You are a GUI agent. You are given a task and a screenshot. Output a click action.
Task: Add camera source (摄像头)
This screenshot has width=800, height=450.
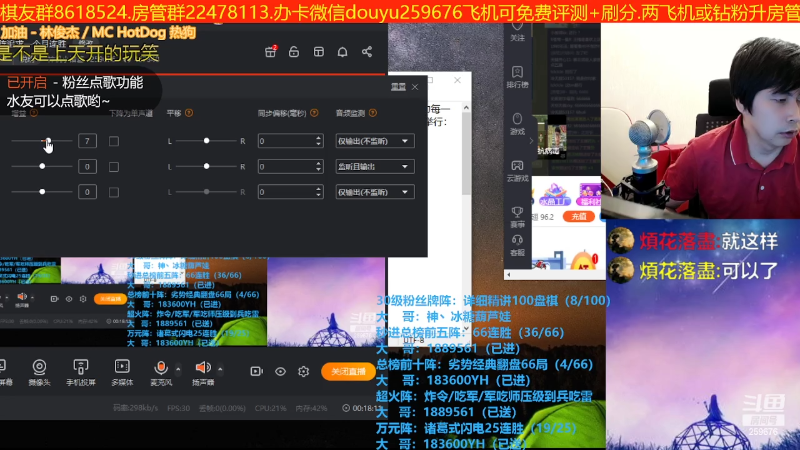[x=39, y=372]
